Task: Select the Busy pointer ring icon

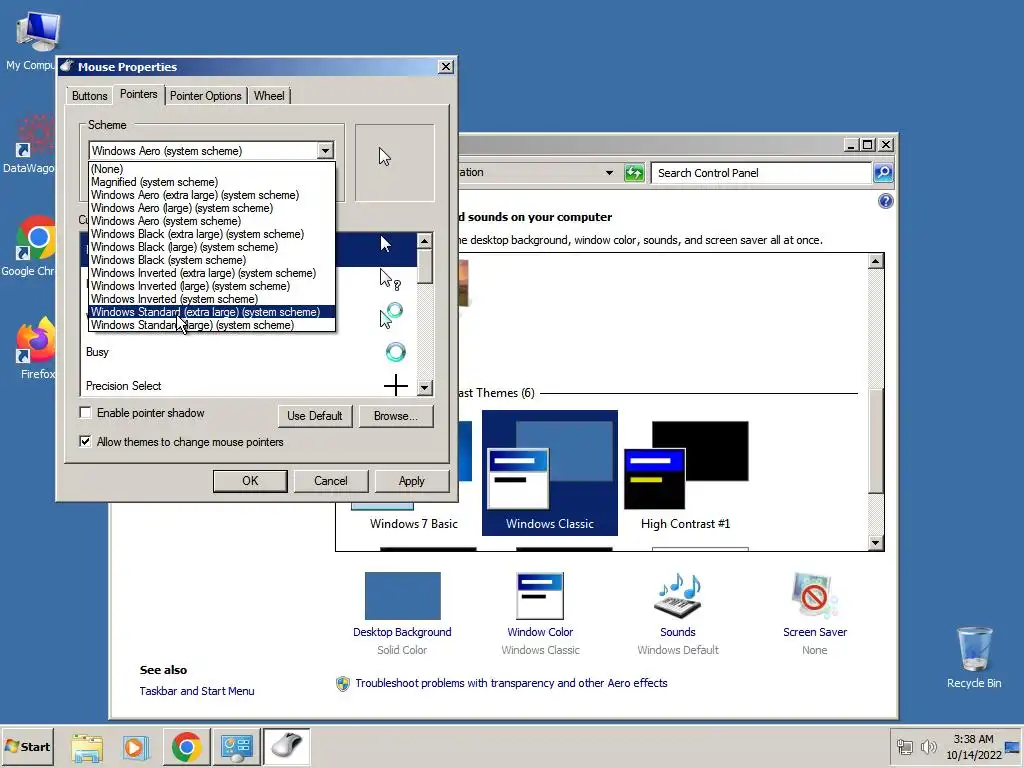Action: tap(395, 352)
